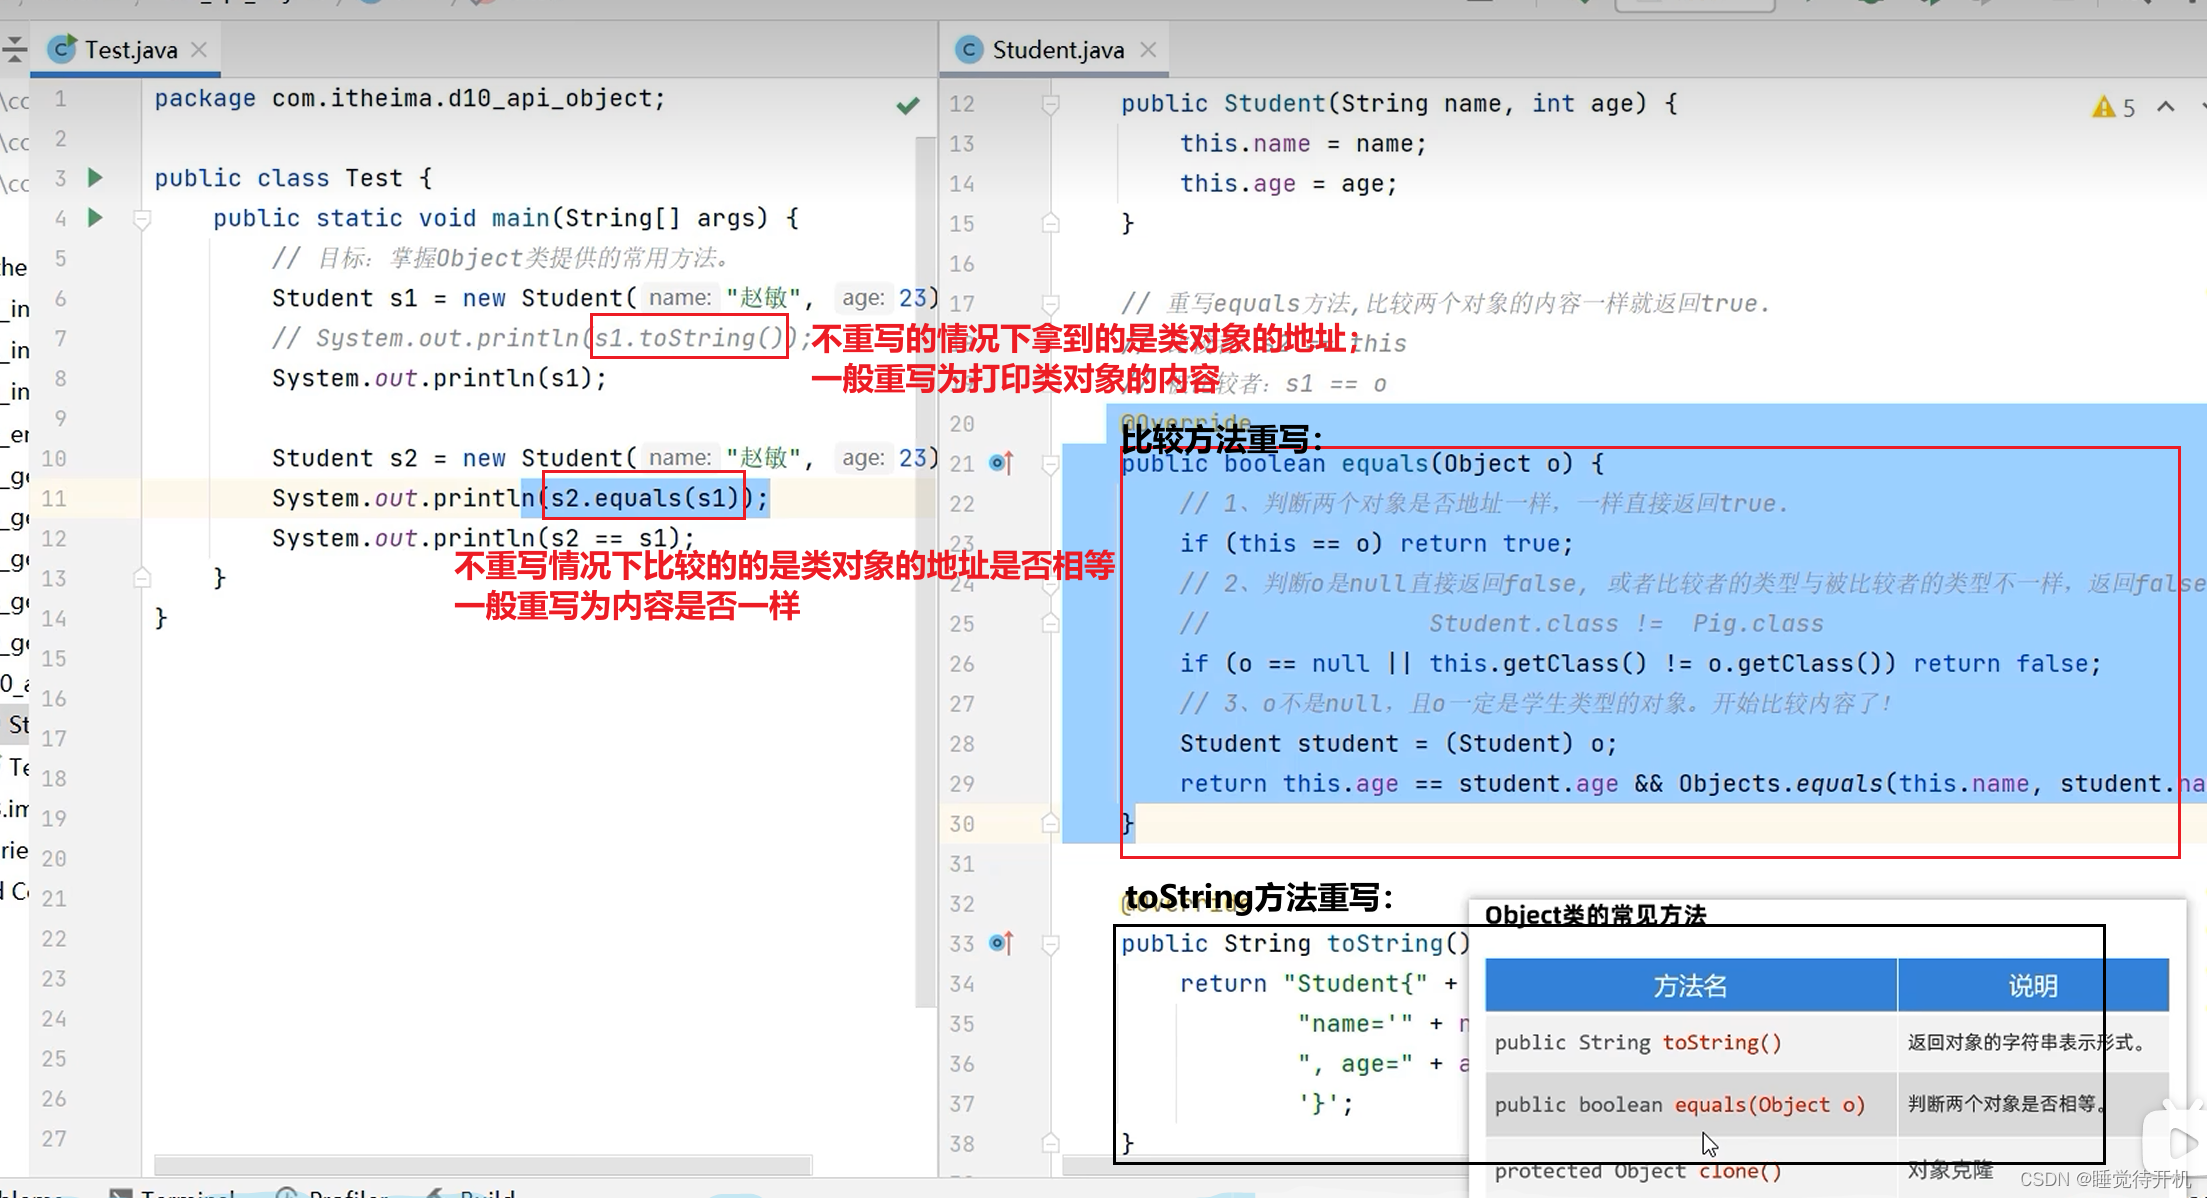This screenshot has height=1198, width=2207.
Task: Click the override marker beside the equals method
Action: [x=994, y=462]
